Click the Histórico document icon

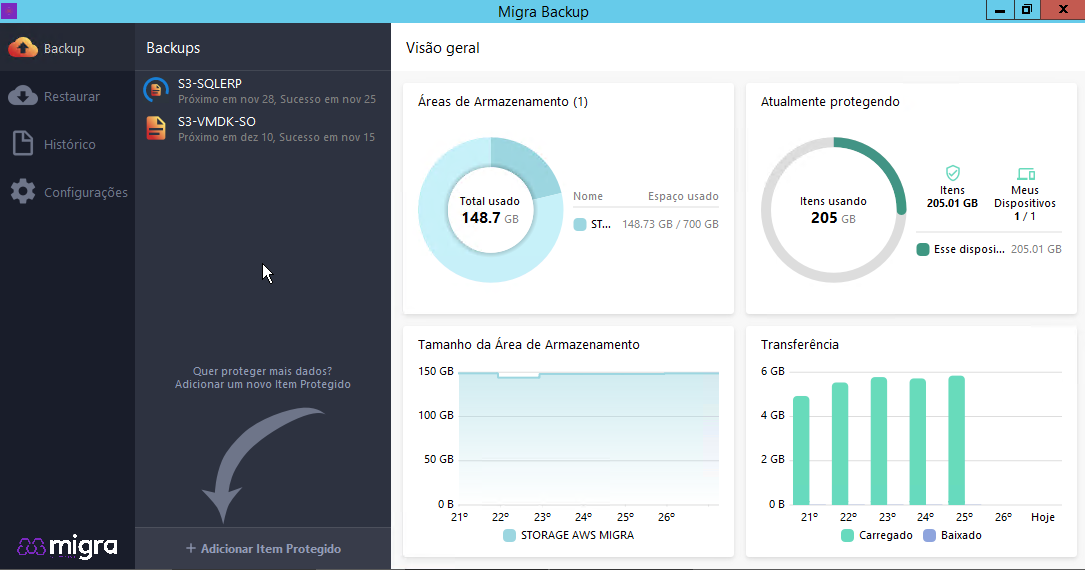click(22, 144)
